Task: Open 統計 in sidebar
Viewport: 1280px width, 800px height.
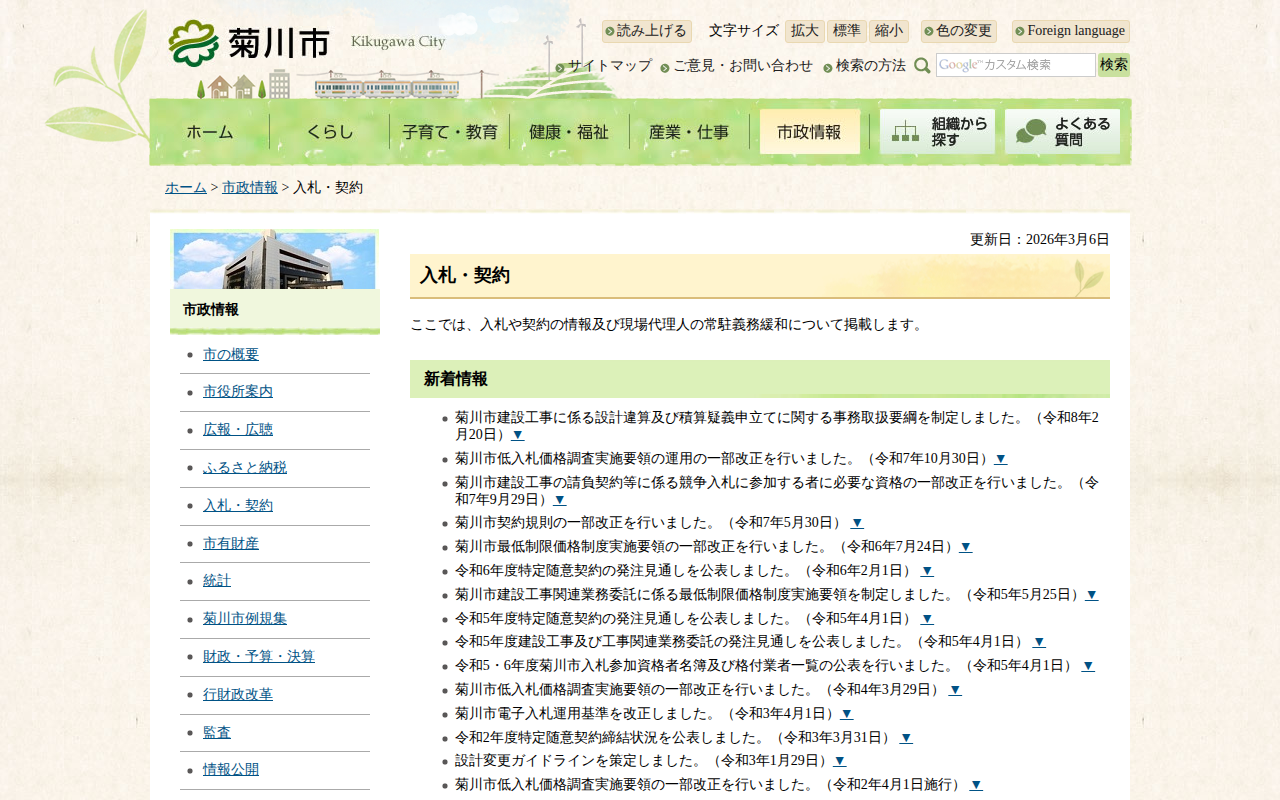Action: [217, 581]
